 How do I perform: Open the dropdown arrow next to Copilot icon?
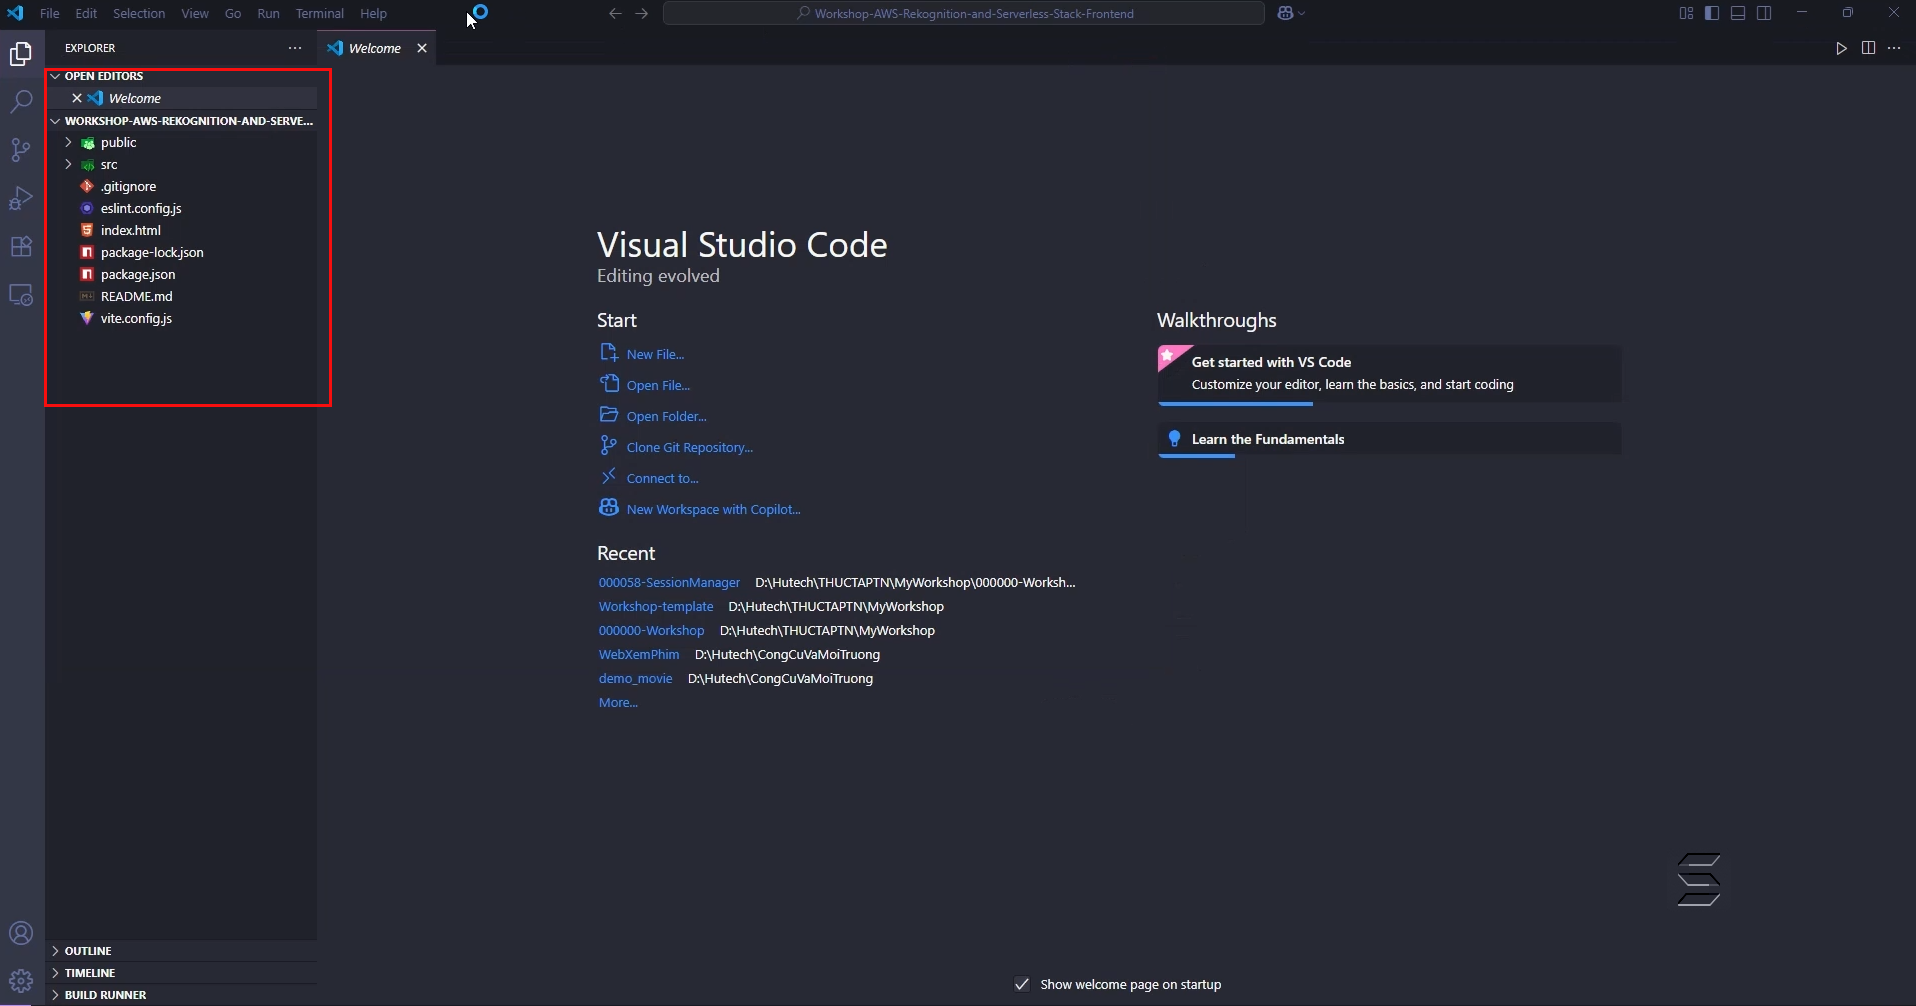point(1302,13)
